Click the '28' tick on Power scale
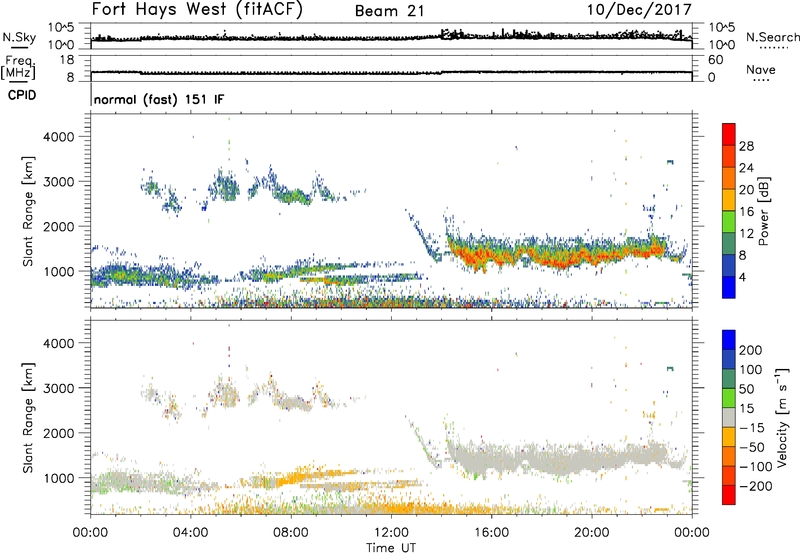This screenshot has width=800, height=554. click(746, 146)
